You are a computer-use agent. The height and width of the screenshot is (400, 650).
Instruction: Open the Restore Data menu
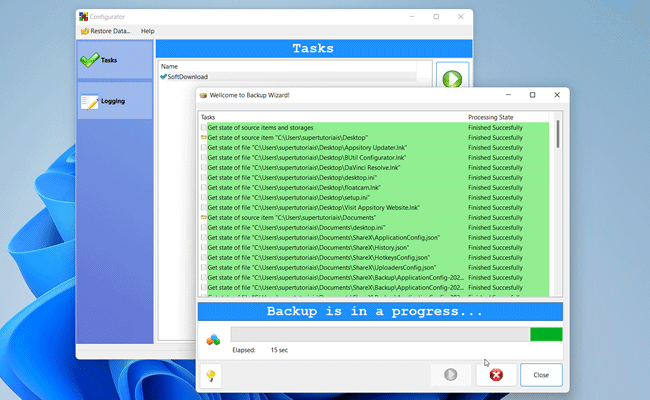[x=106, y=31]
